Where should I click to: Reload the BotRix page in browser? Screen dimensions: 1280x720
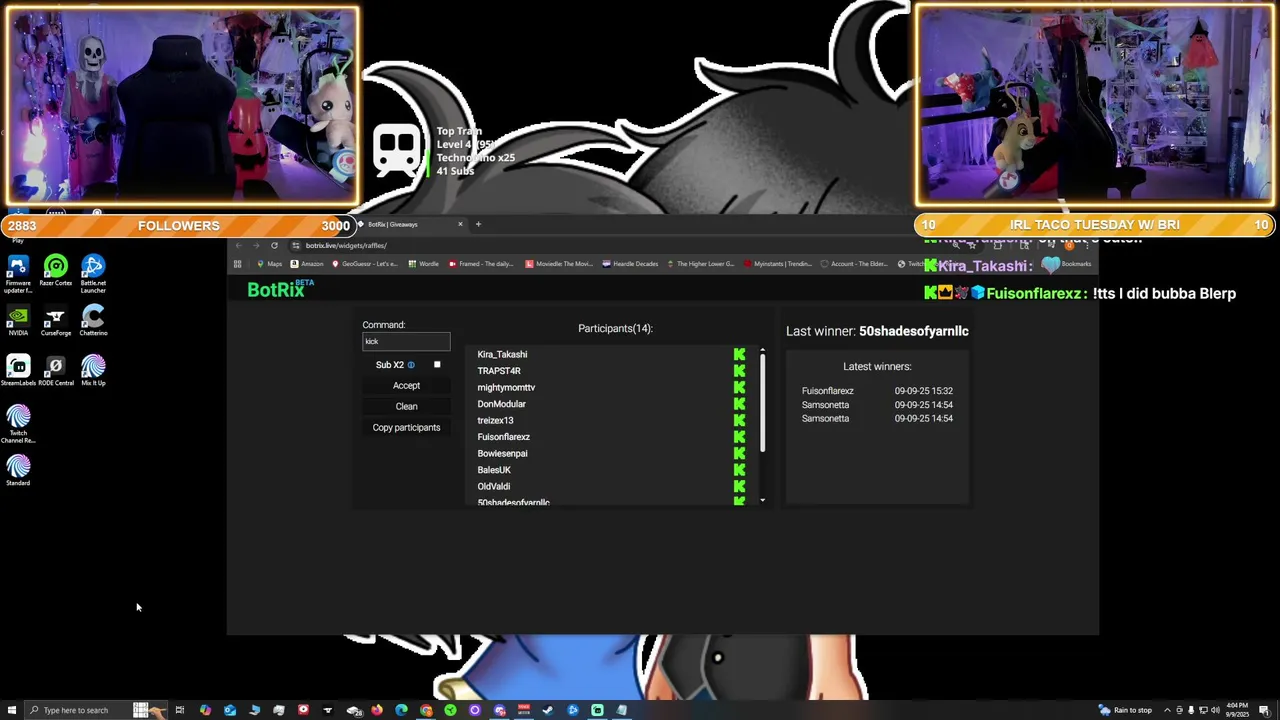(274, 245)
